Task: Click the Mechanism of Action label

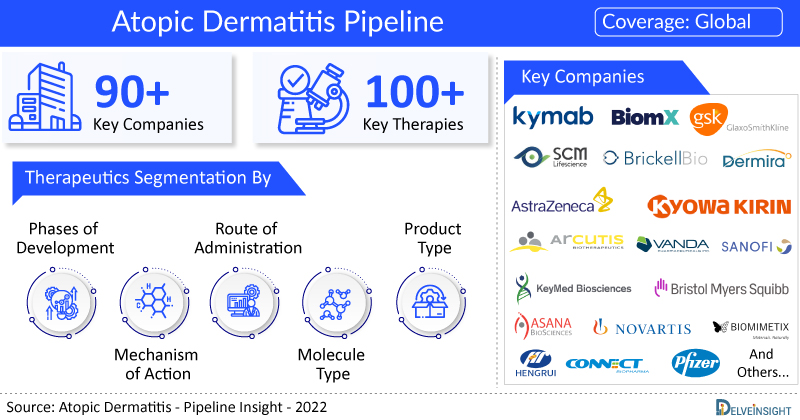Action: pos(156,364)
